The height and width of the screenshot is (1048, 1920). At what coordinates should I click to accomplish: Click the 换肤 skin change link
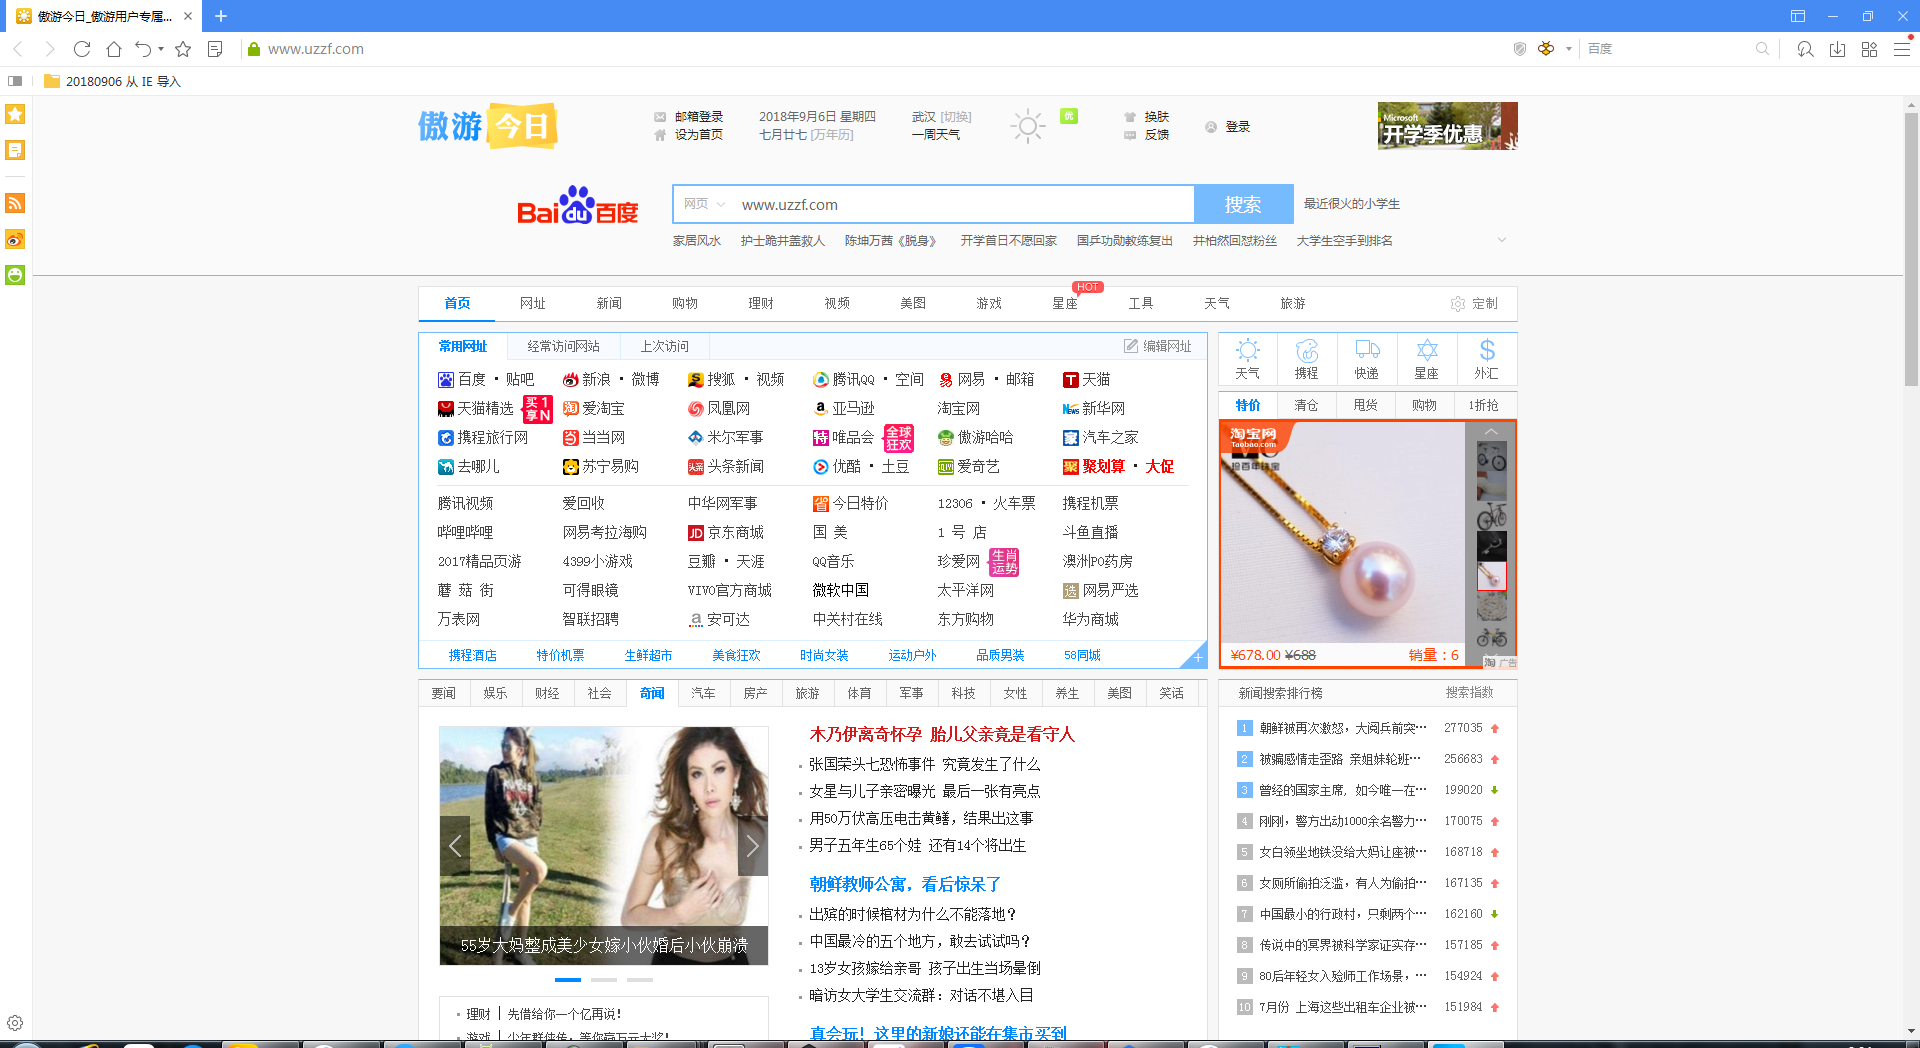point(1156,117)
